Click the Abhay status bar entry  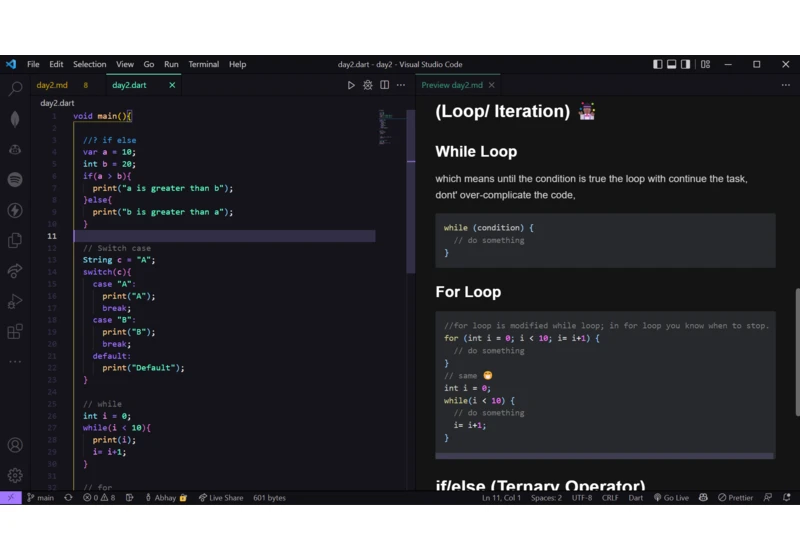click(x=166, y=498)
